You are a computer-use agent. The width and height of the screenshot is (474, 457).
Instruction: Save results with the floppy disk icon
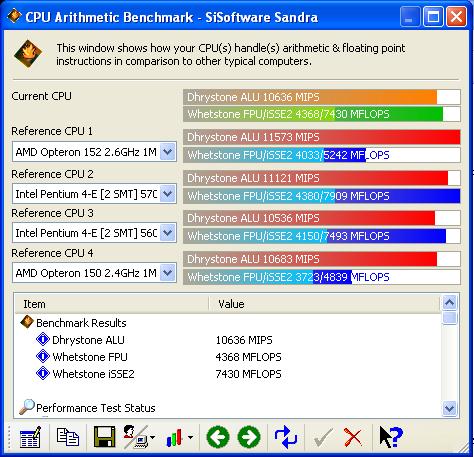pyautogui.click(x=104, y=437)
